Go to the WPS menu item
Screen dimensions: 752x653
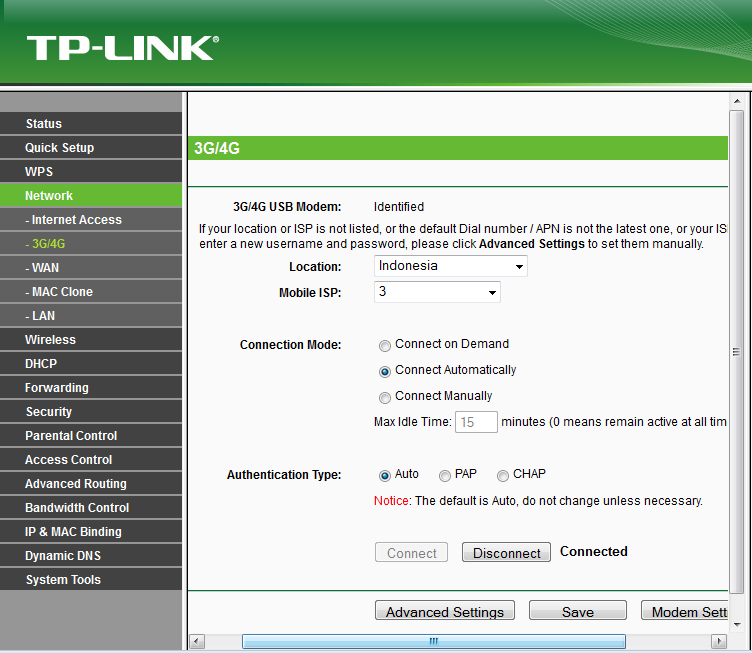(x=91, y=171)
